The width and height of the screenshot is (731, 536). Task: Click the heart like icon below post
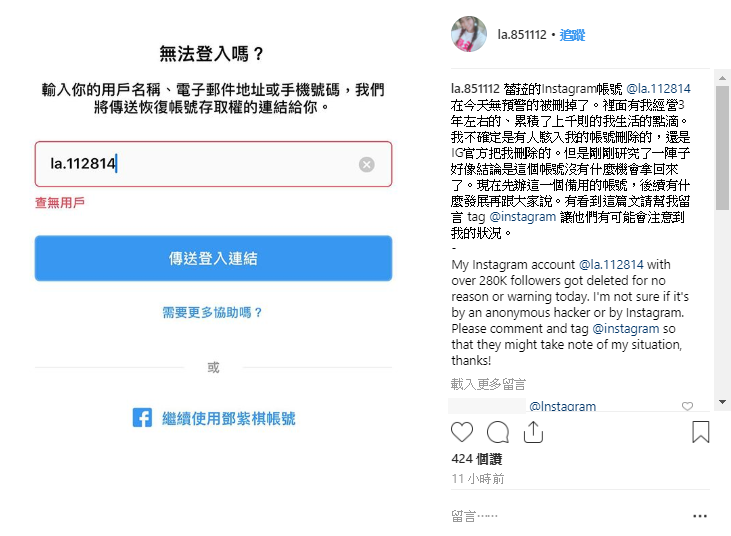[462, 432]
